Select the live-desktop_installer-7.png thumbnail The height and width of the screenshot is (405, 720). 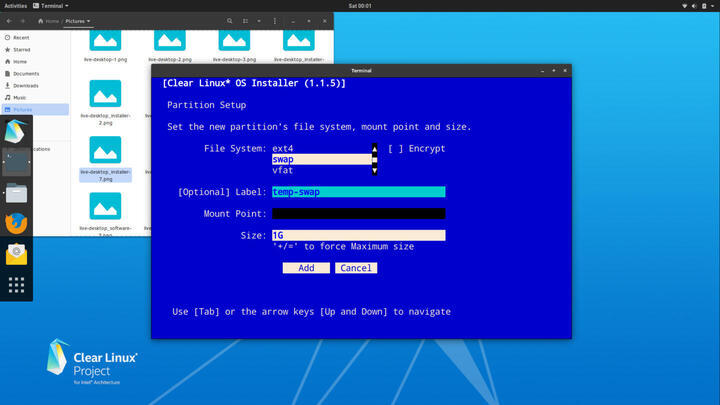click(x=105, y=150)
